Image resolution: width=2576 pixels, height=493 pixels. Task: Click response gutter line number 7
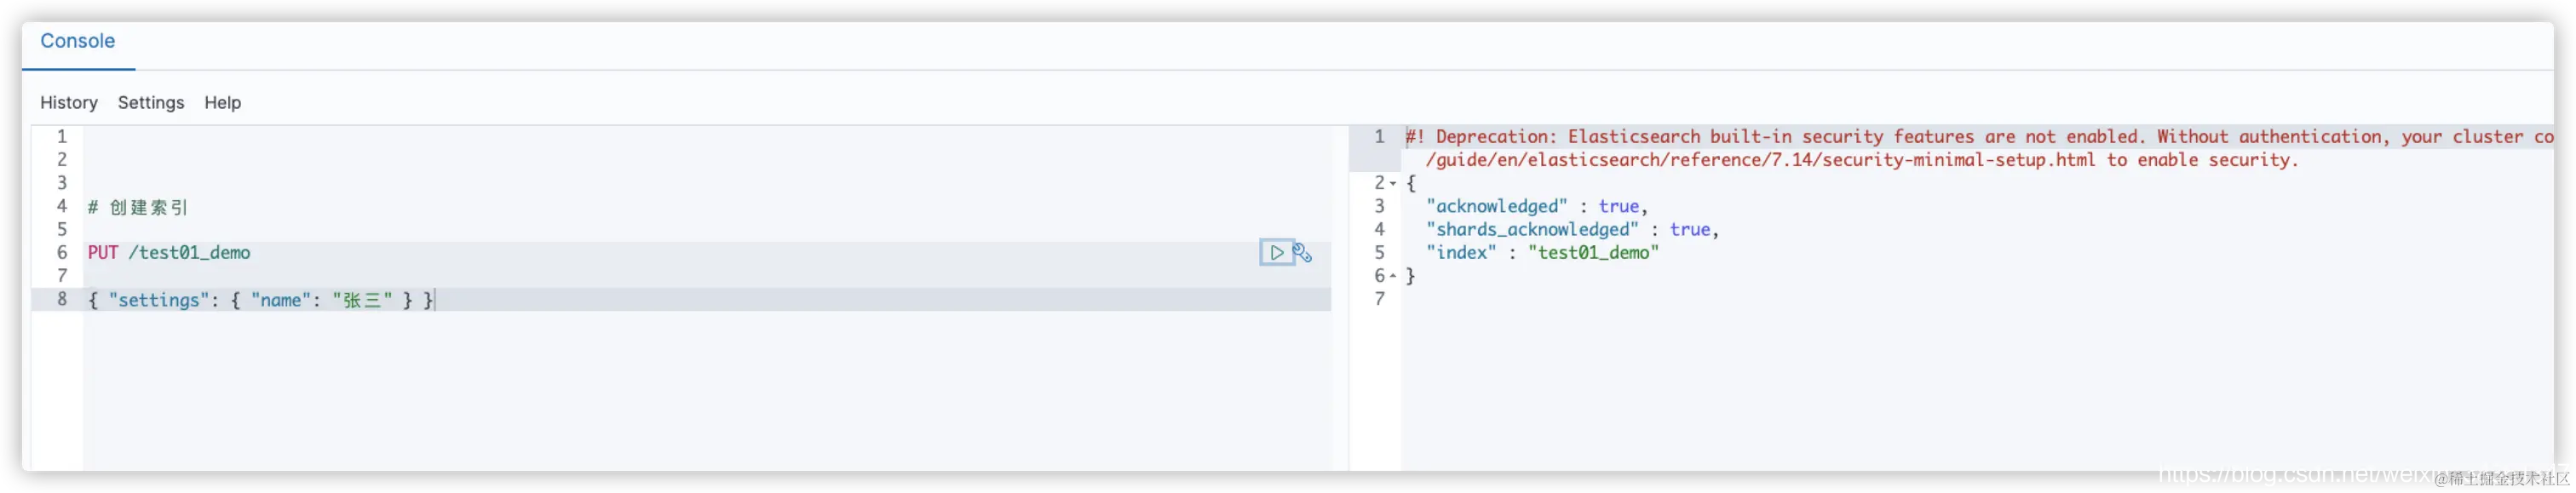(1380, 299)
